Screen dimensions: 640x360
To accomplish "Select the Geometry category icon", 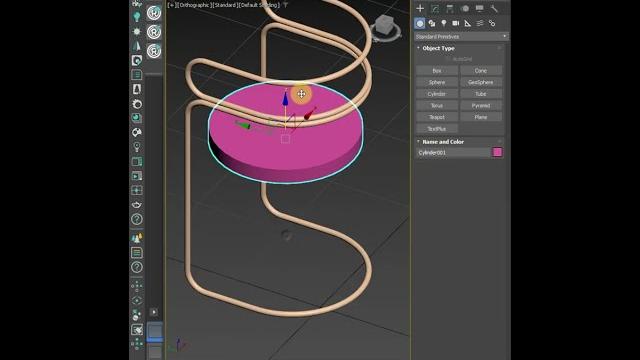I will click(x=420, y=23).
